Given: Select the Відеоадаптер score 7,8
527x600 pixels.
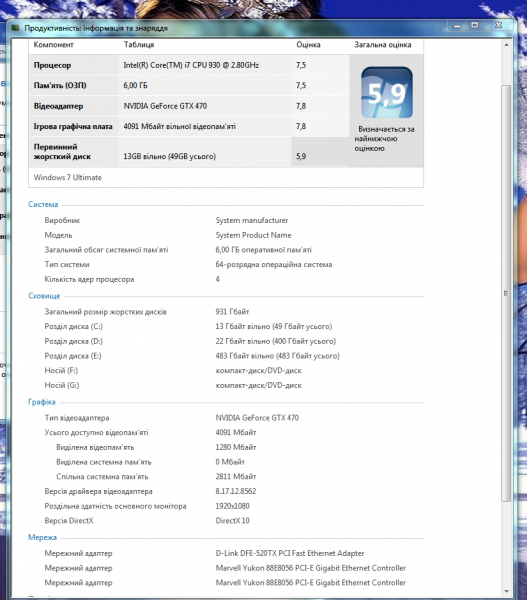Looking at the screenshot, I should (x=301, y=106).
